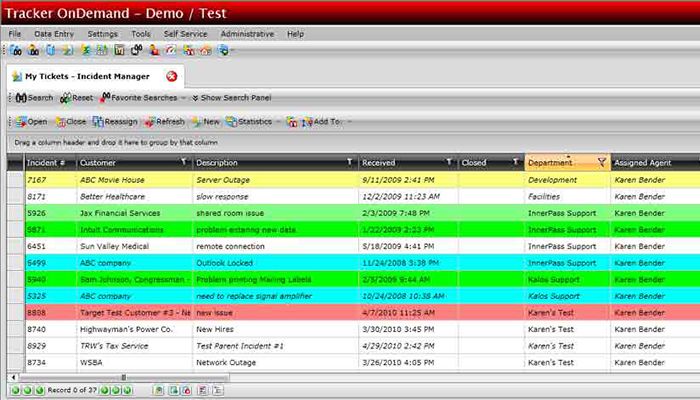Click the person with binoculars toolbar icon
Image resolution: width=700 pixels, height=400 pixels.
(x=33, y=50)
